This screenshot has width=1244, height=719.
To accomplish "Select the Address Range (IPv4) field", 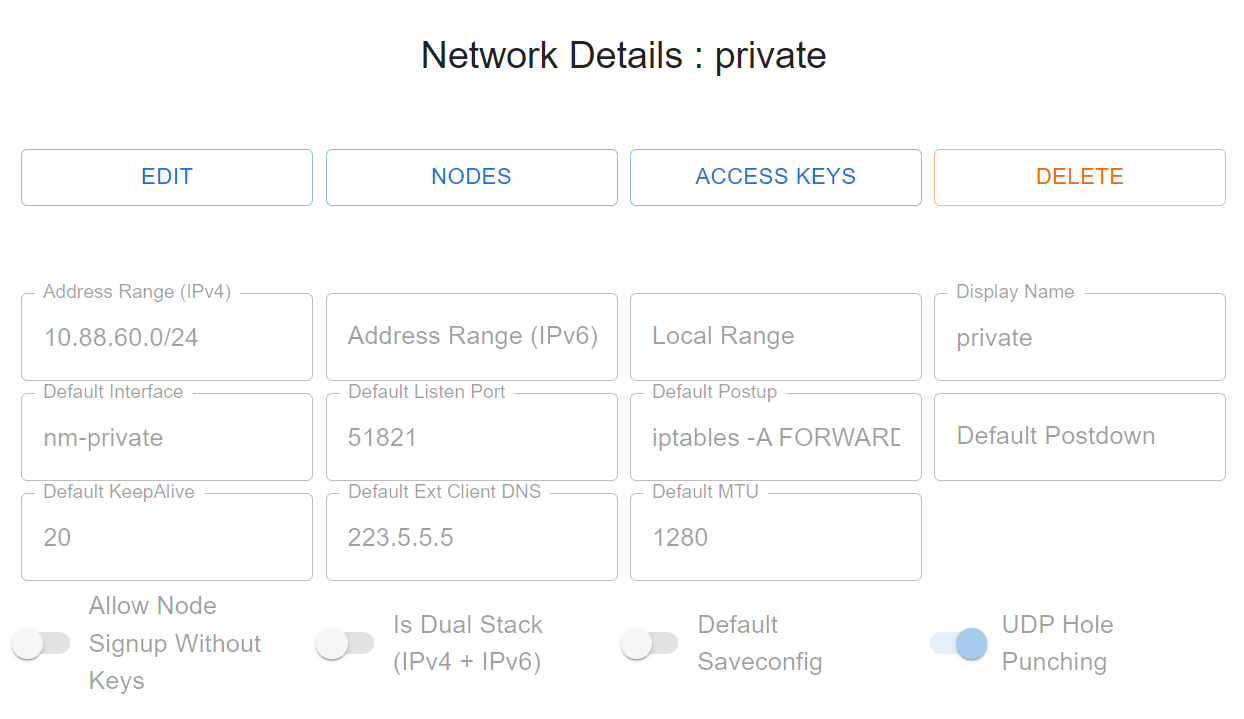I will 167,337.
